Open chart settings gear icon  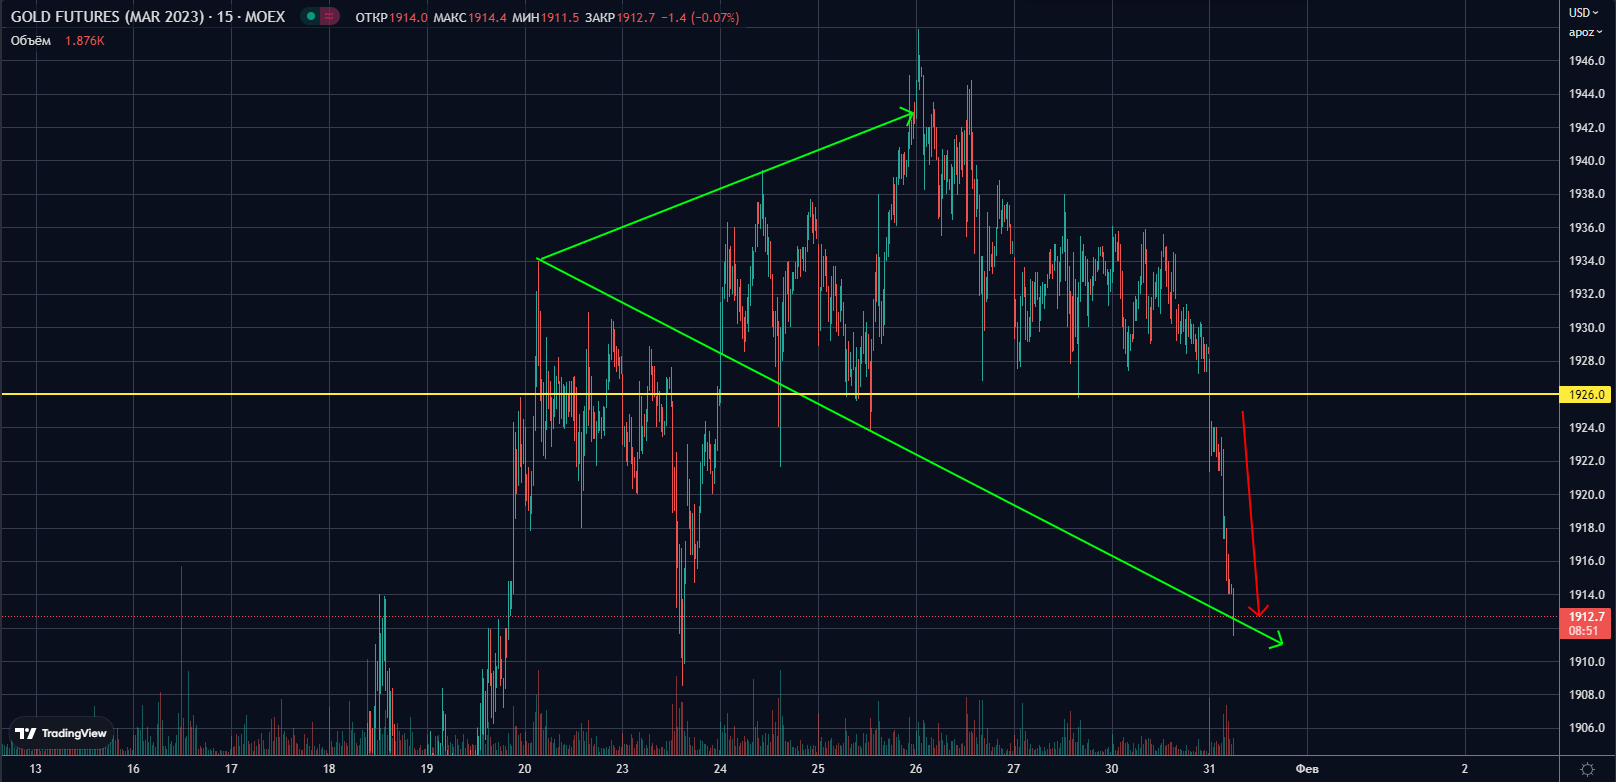point(1586,769)
